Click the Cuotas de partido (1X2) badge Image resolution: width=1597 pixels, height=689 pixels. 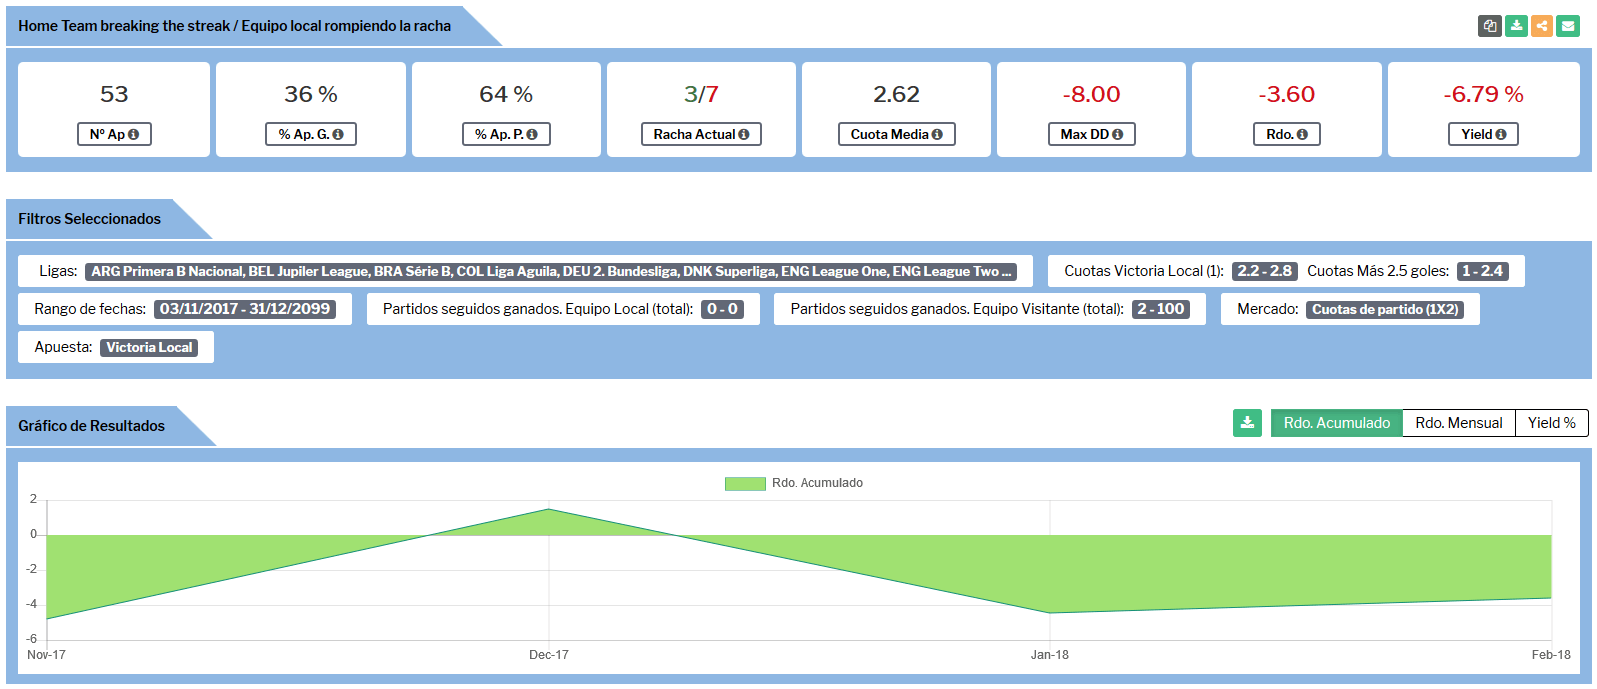click(1384, 309)
